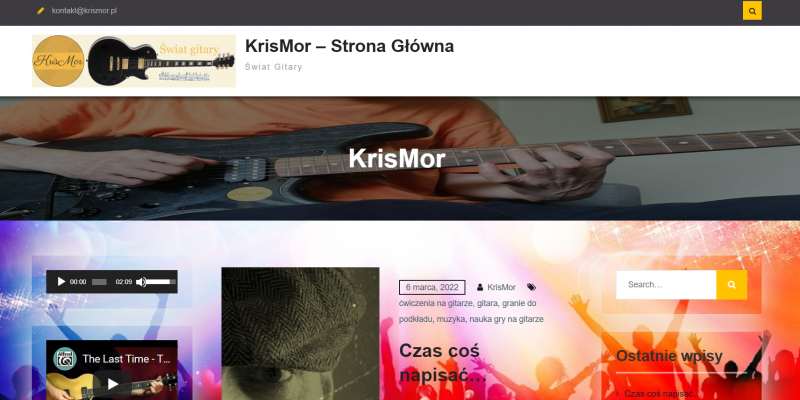Click the KrisMor Świat gitary logo image

134,61
